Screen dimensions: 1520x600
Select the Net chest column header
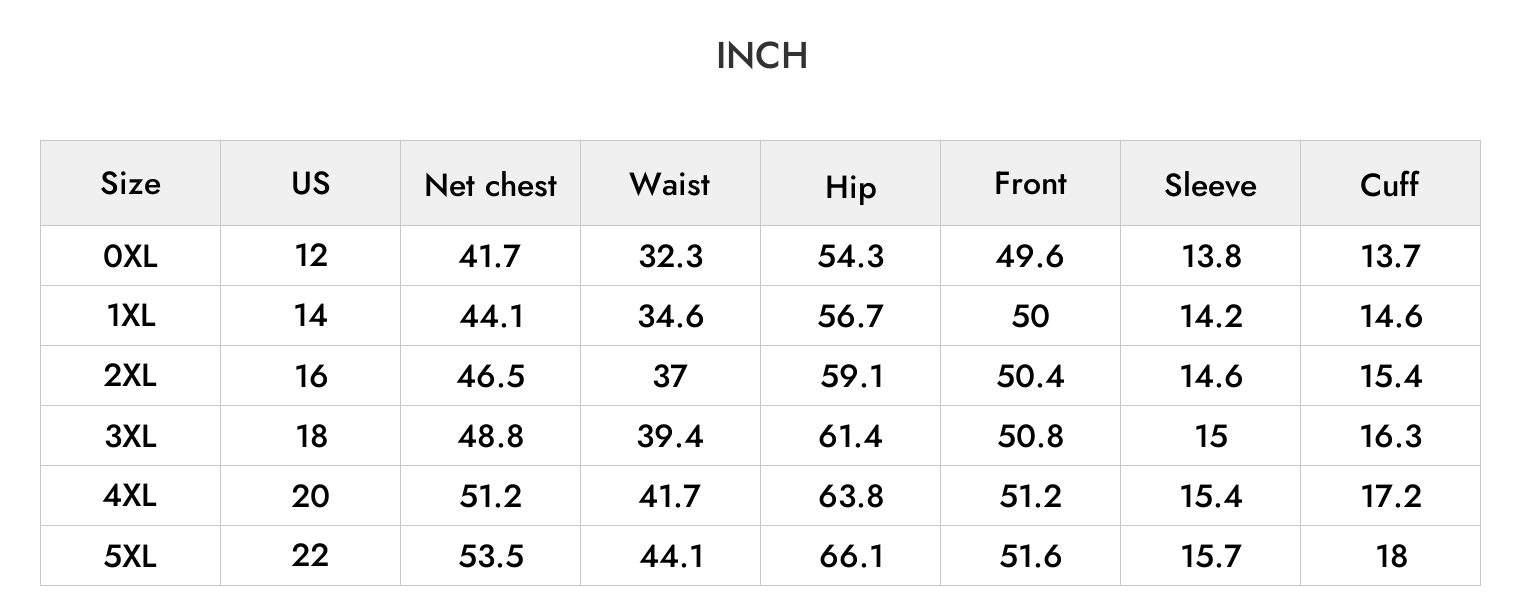490,185
